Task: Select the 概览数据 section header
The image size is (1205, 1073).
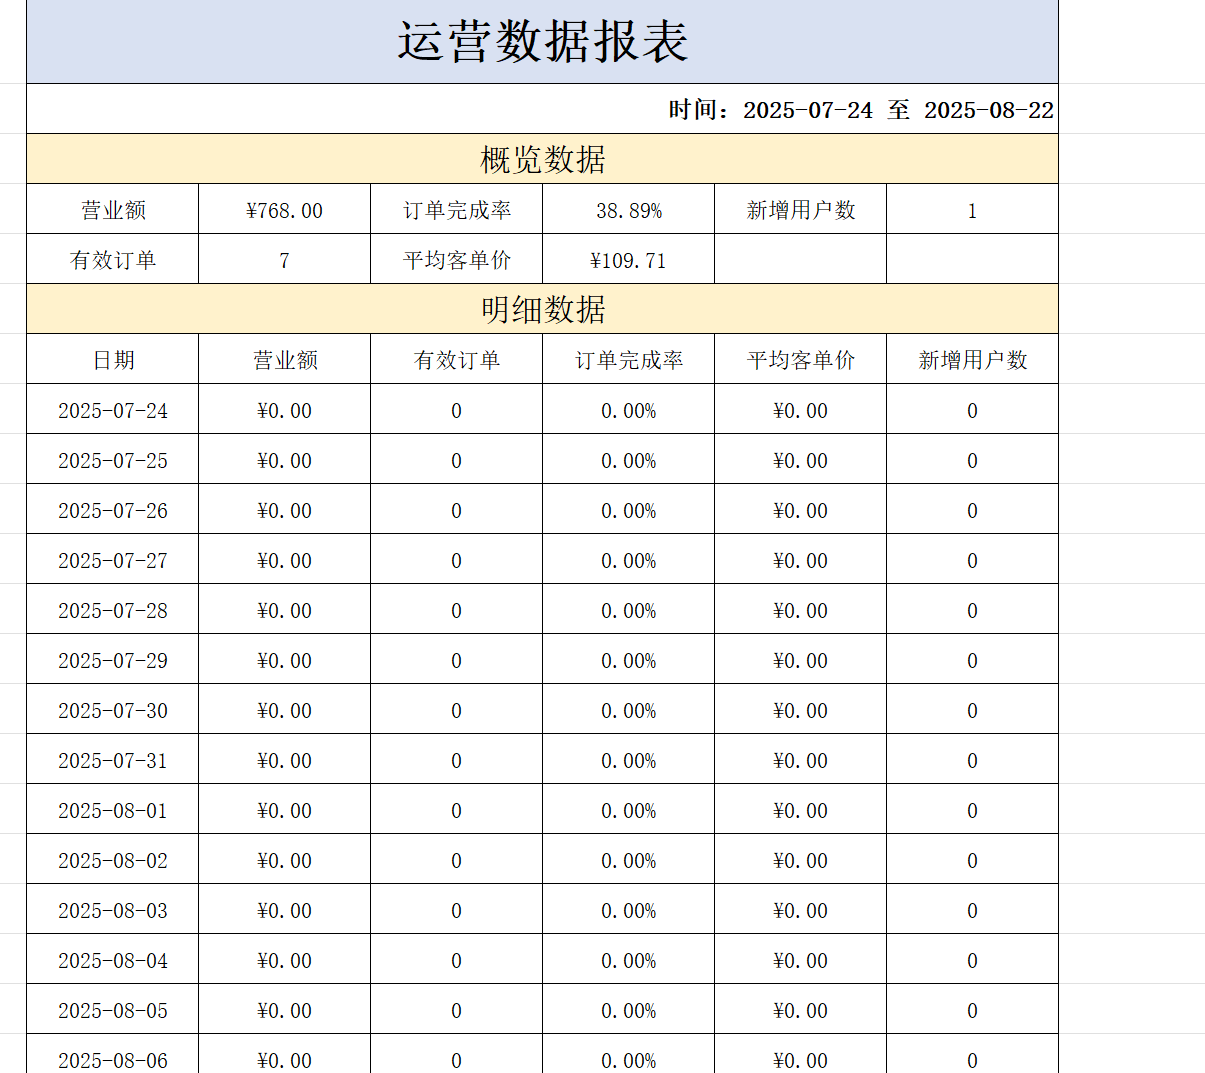Action: 542,159
